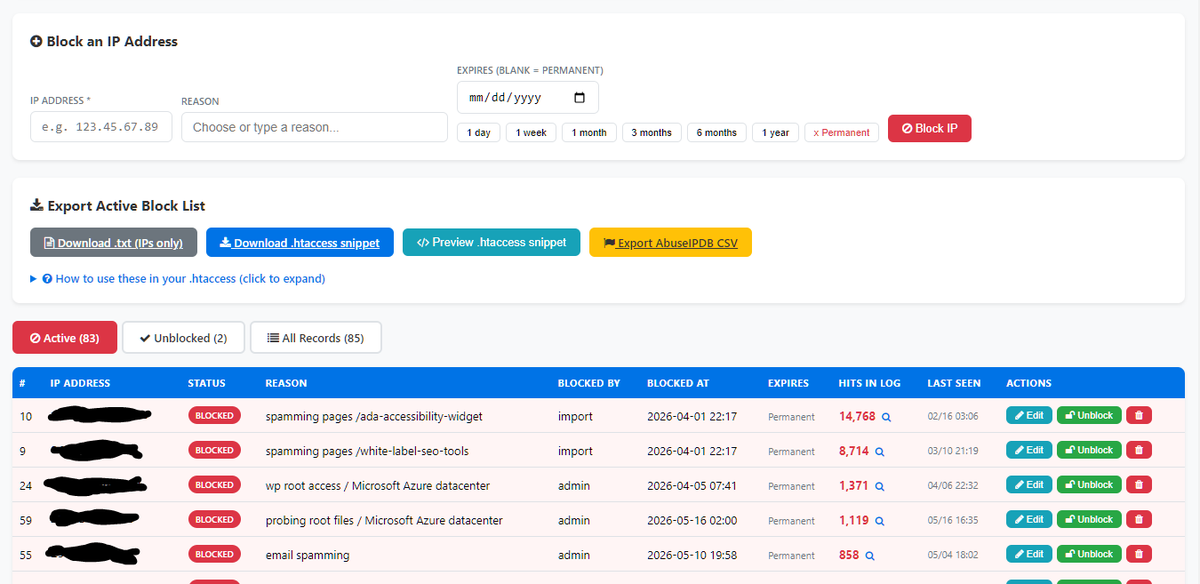Viewport: 1200px width, 584px height.
Task: Click the 8,714 hits value
Action: coord(854,451)
